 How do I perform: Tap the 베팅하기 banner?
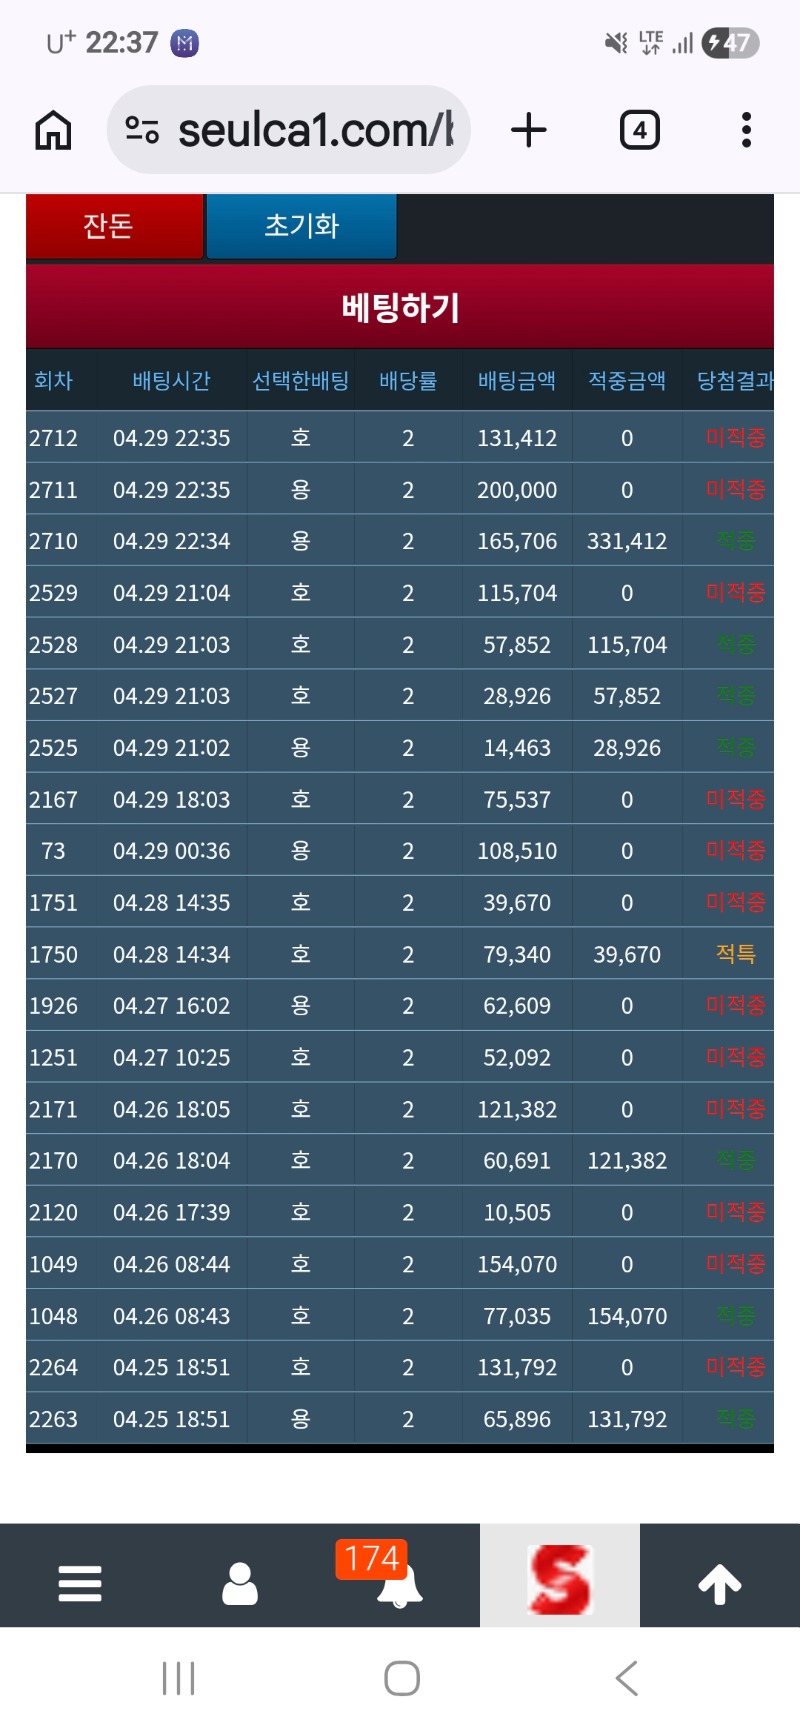(400, 307)
